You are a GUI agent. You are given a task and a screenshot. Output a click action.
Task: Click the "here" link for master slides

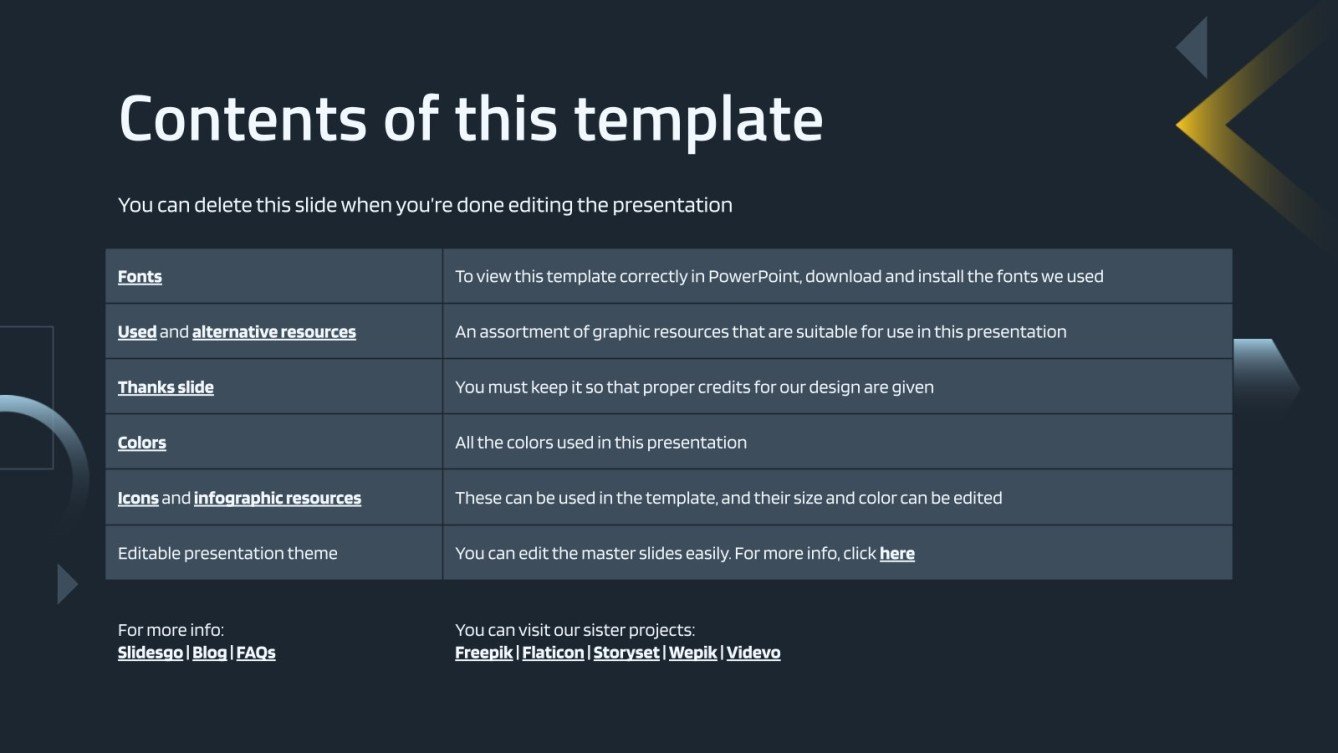pos(897,554)
